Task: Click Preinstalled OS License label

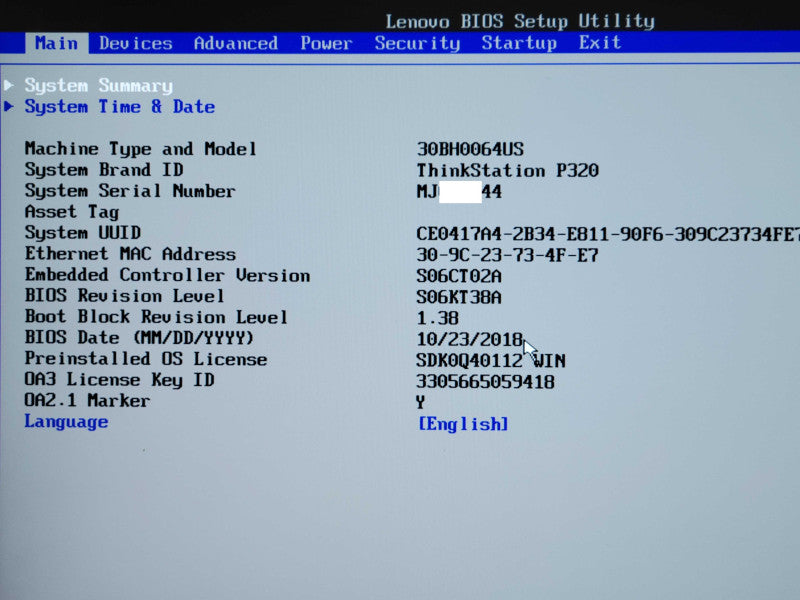Action: (146, 359)
